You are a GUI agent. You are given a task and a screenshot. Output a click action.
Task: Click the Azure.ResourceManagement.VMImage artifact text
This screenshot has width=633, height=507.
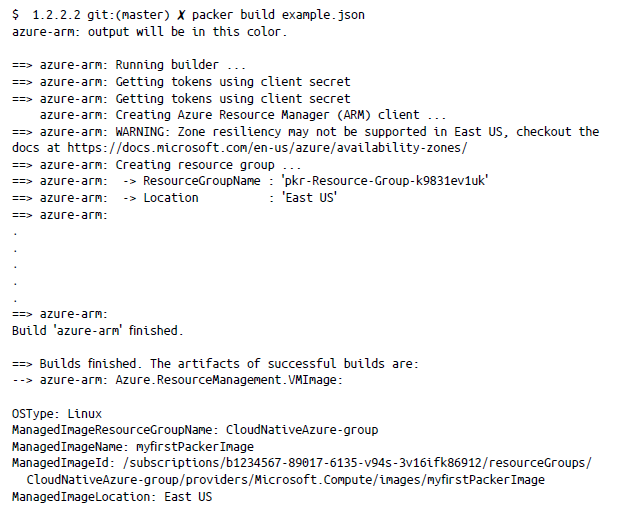tap(229, 379)
